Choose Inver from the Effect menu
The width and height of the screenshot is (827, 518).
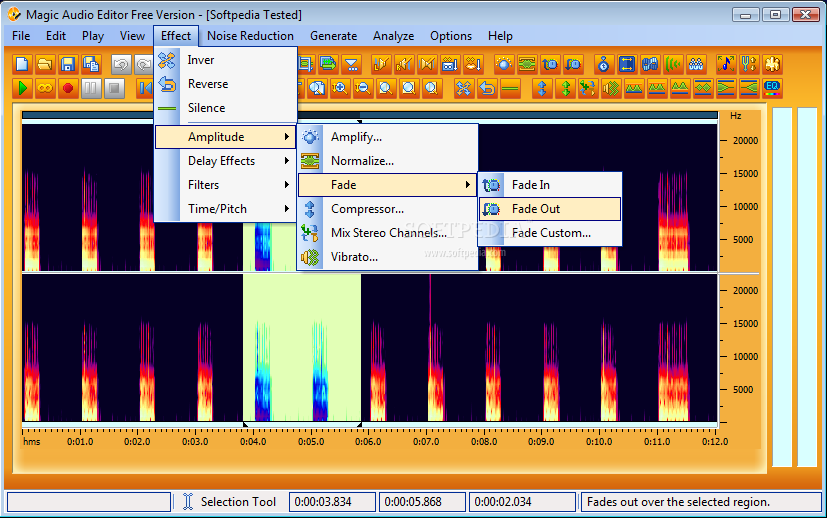(226, 60)
